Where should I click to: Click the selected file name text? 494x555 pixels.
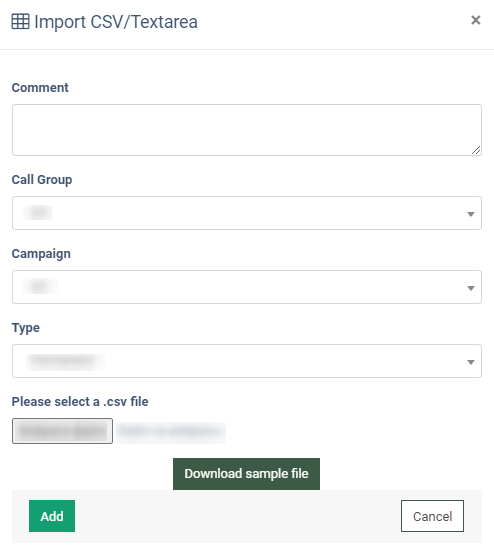(170, 431)
